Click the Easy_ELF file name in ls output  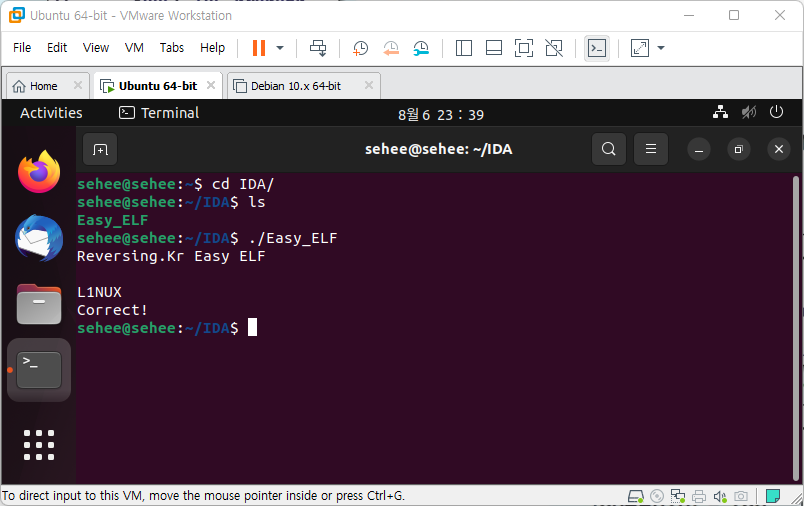[x=112, y=220]
